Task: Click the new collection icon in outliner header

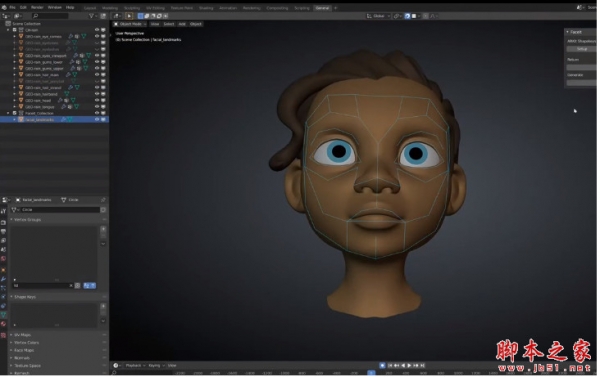Action: pos(103,16)
